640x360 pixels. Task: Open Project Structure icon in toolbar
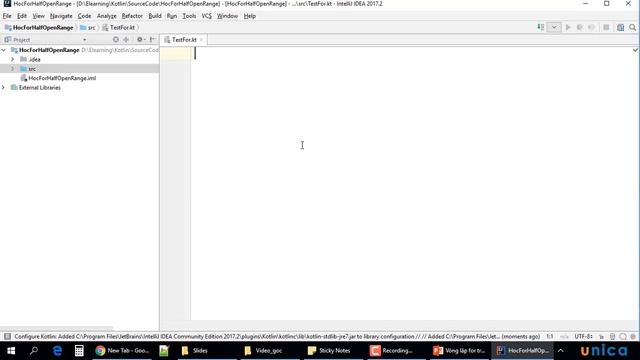click(620, 27)
